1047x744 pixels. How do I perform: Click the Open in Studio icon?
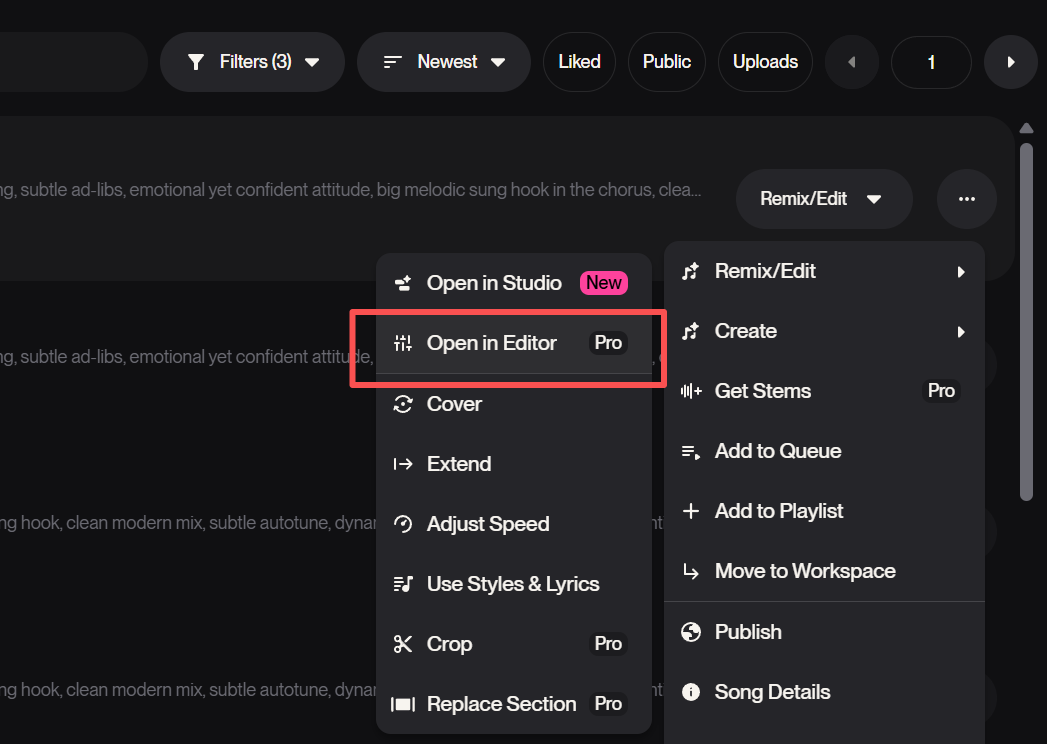click(x=403, y=283)
